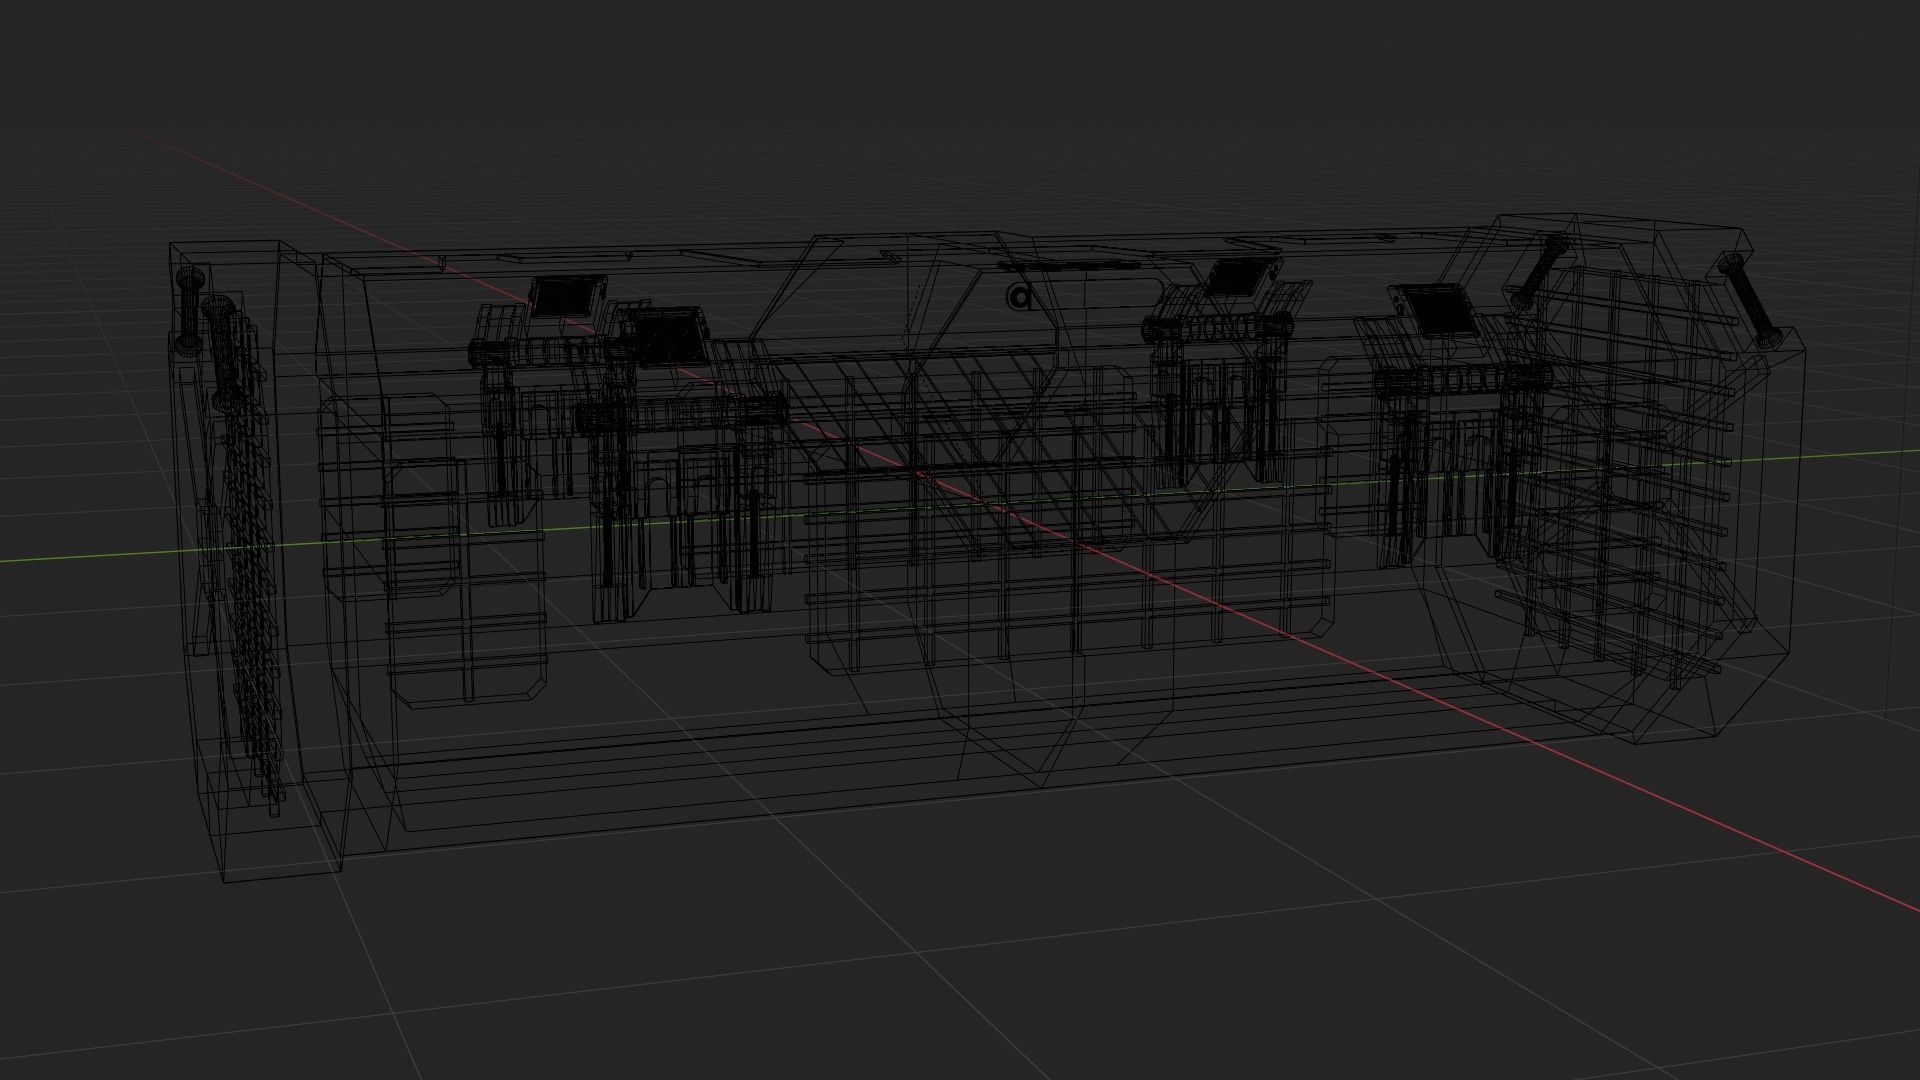Click the angled bolt at far right edge
This screenshot has width=1920, height=1080.
(x=1749, y=300)
